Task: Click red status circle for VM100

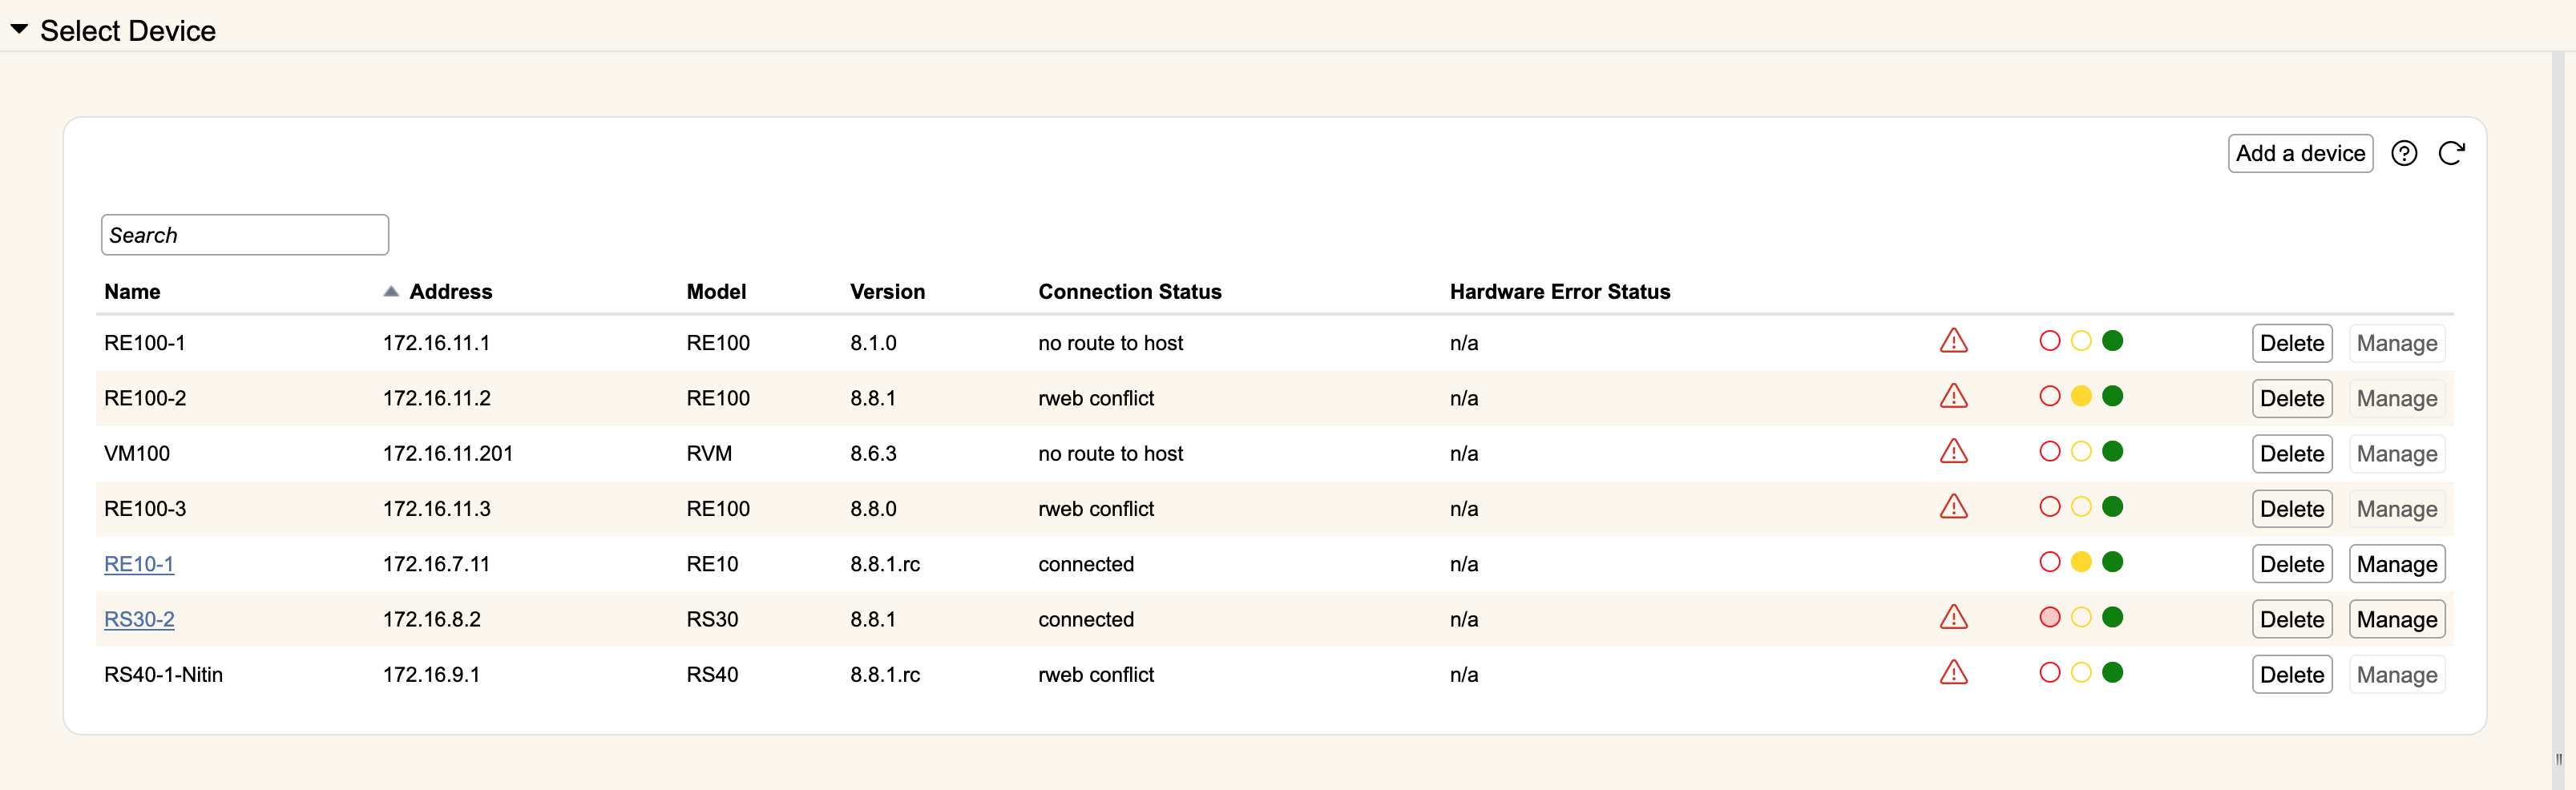Action: coord(2050,451)
